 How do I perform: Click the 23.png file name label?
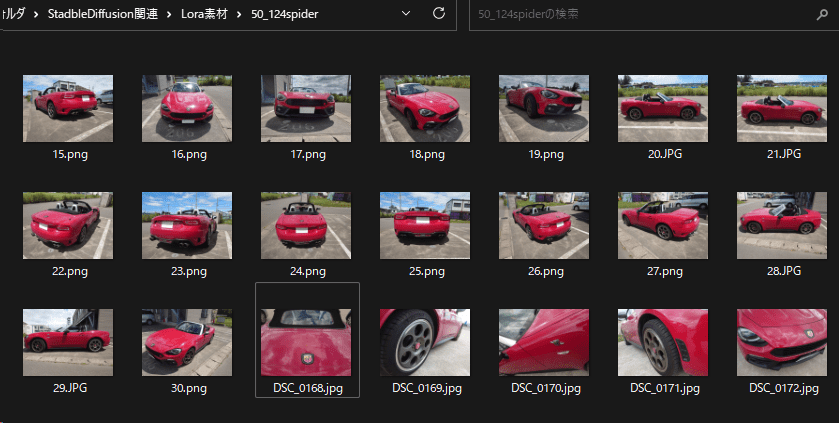point(187,271)
